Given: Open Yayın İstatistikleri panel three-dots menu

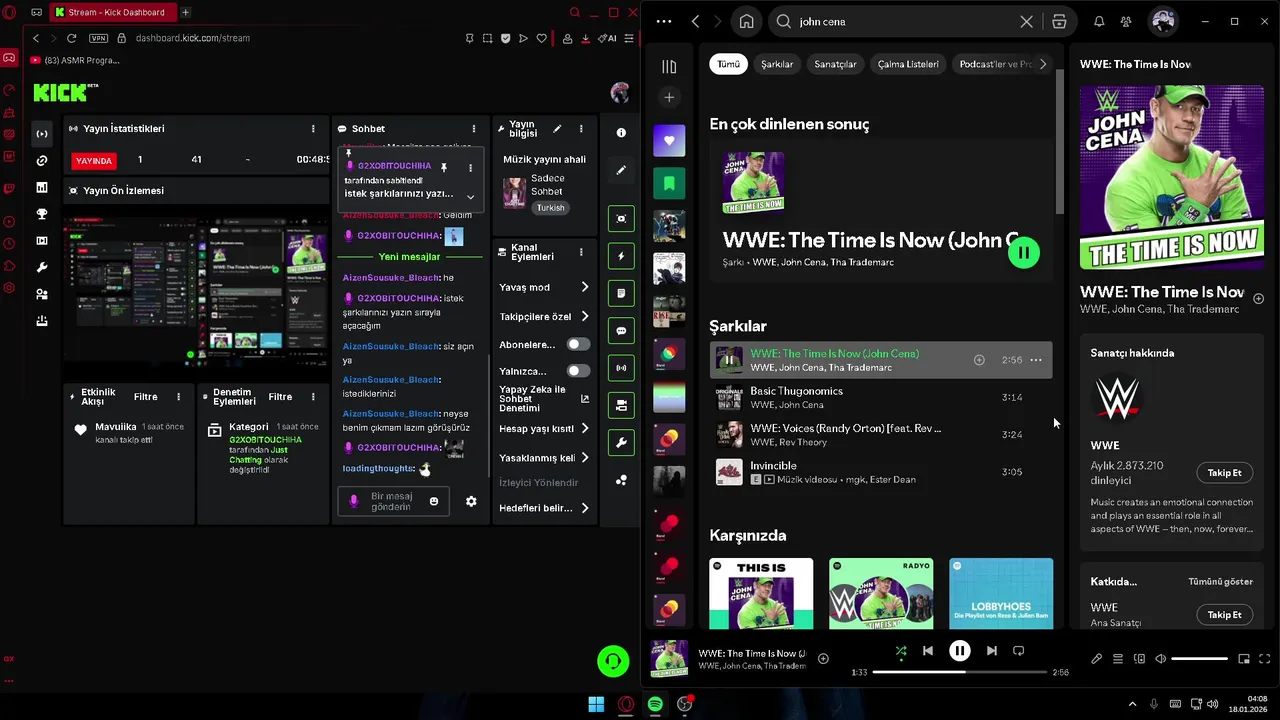Looking at the screenshot, I should [x=313, y=129].
